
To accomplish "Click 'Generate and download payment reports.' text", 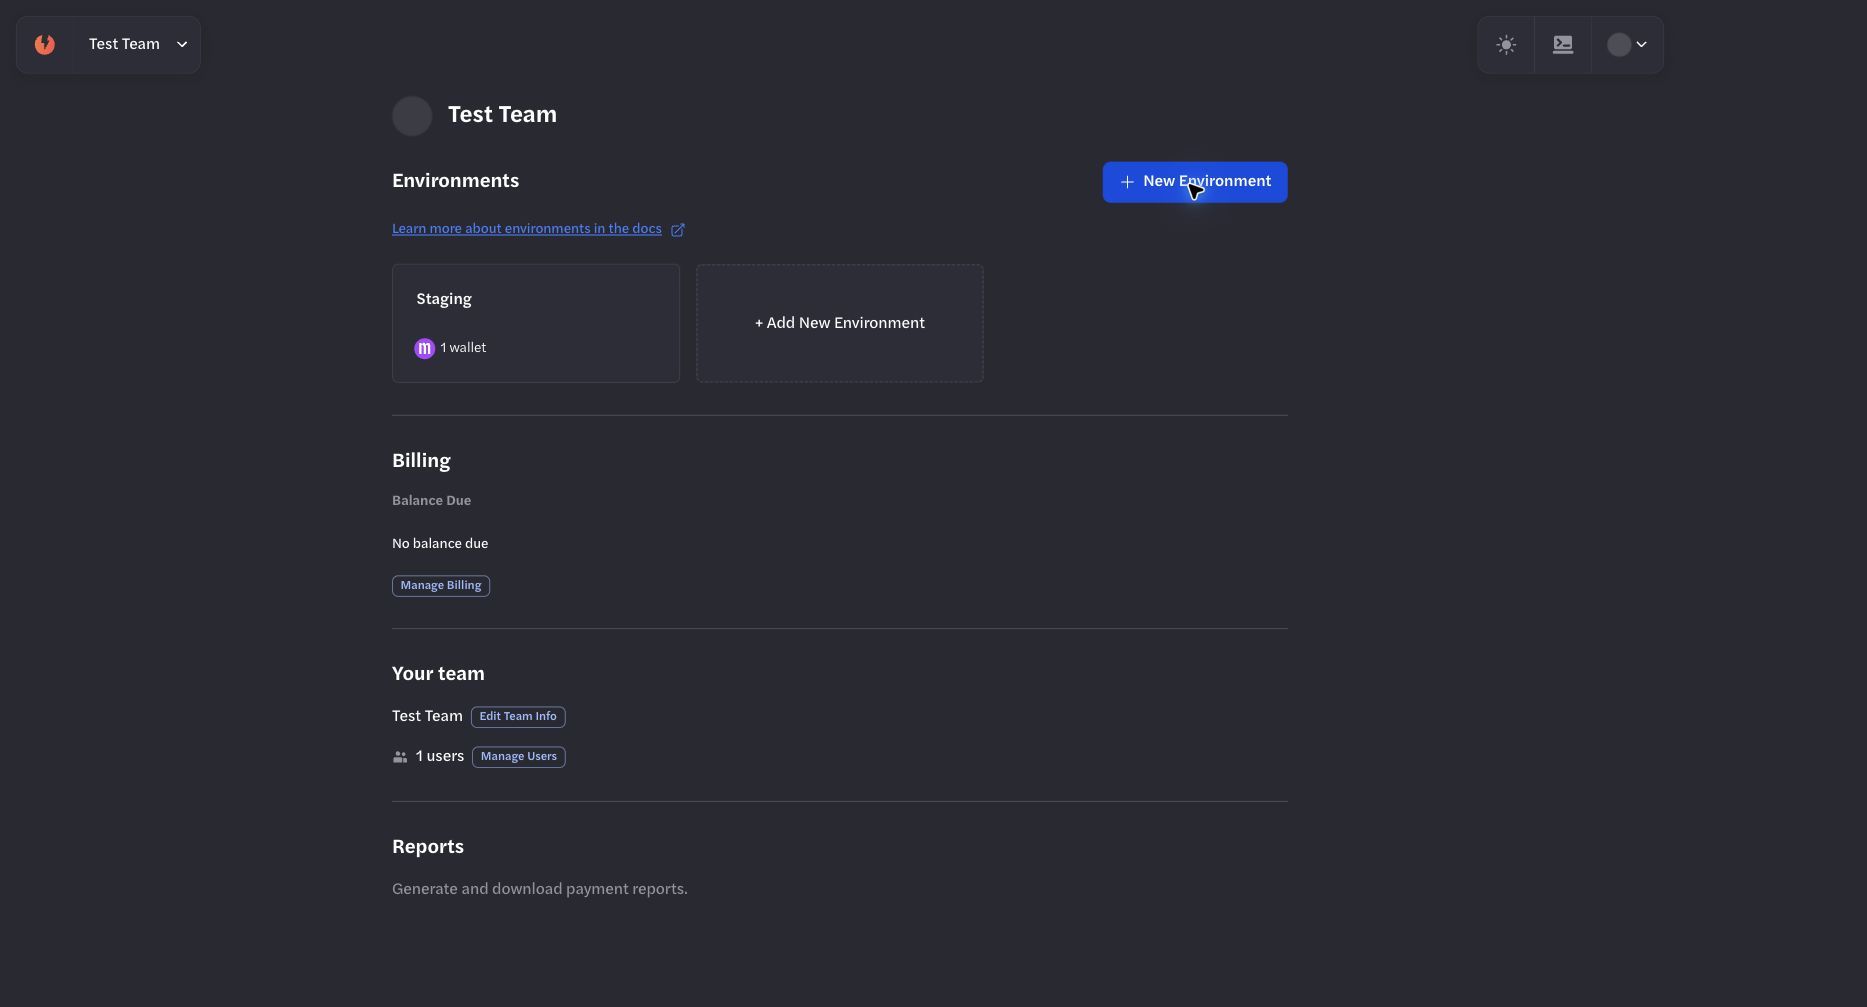I will click(540, 889).
